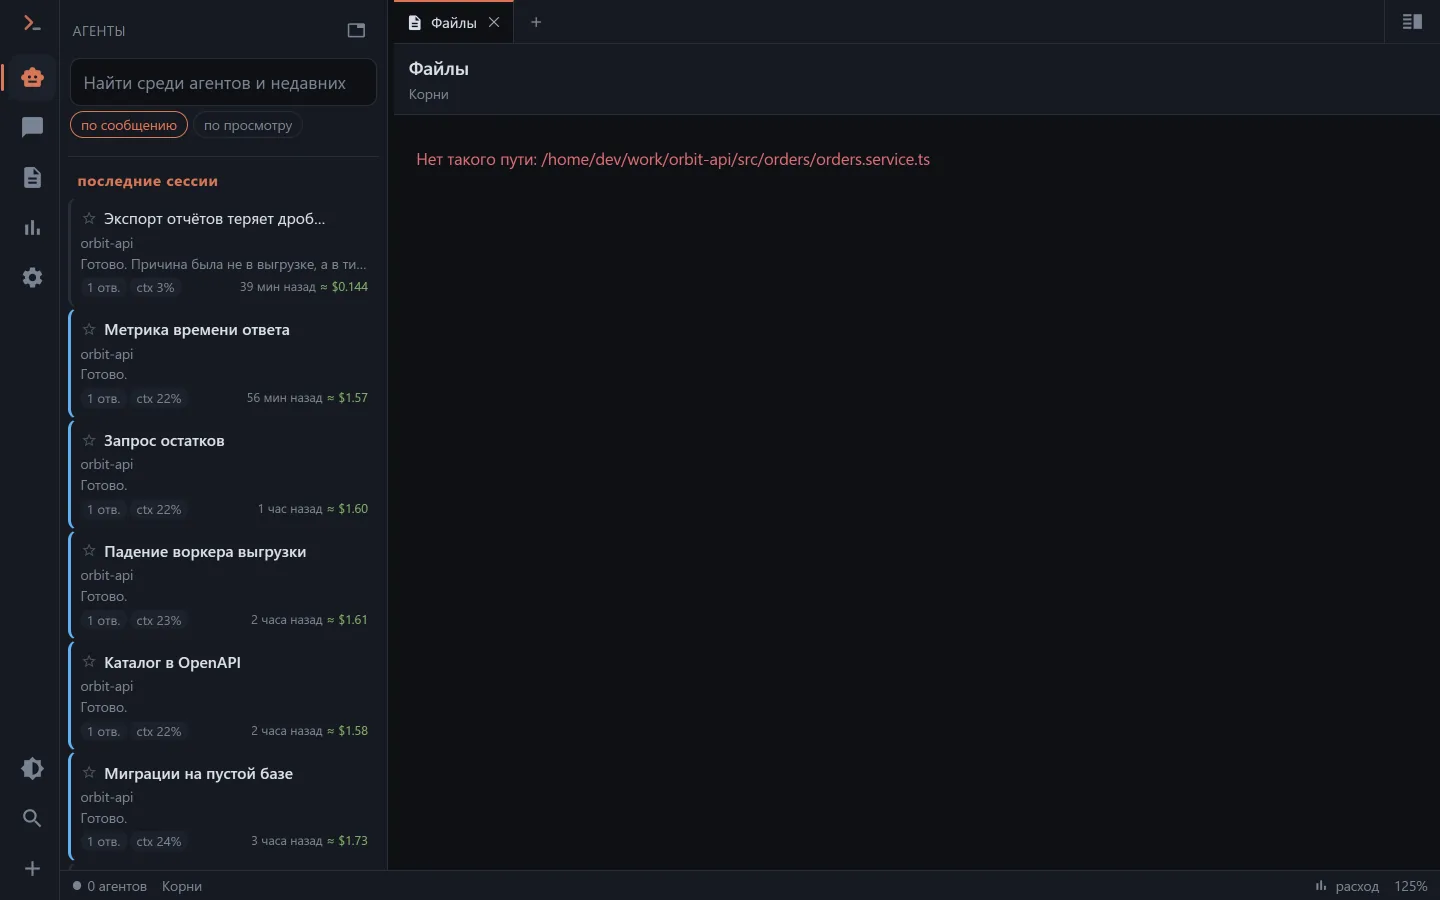This screenshot has height=900, width=1440.
Task: Click the window icon in the Agents header
Action: 356,30
